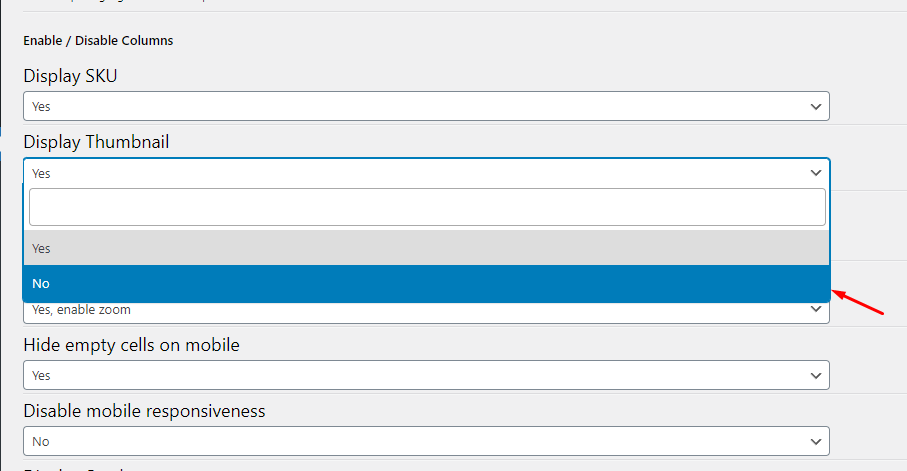Viewport: 907px width, 471px height.
Task: Click Hide empty cells on mobile chevron
Action: [x=816, y=376]
